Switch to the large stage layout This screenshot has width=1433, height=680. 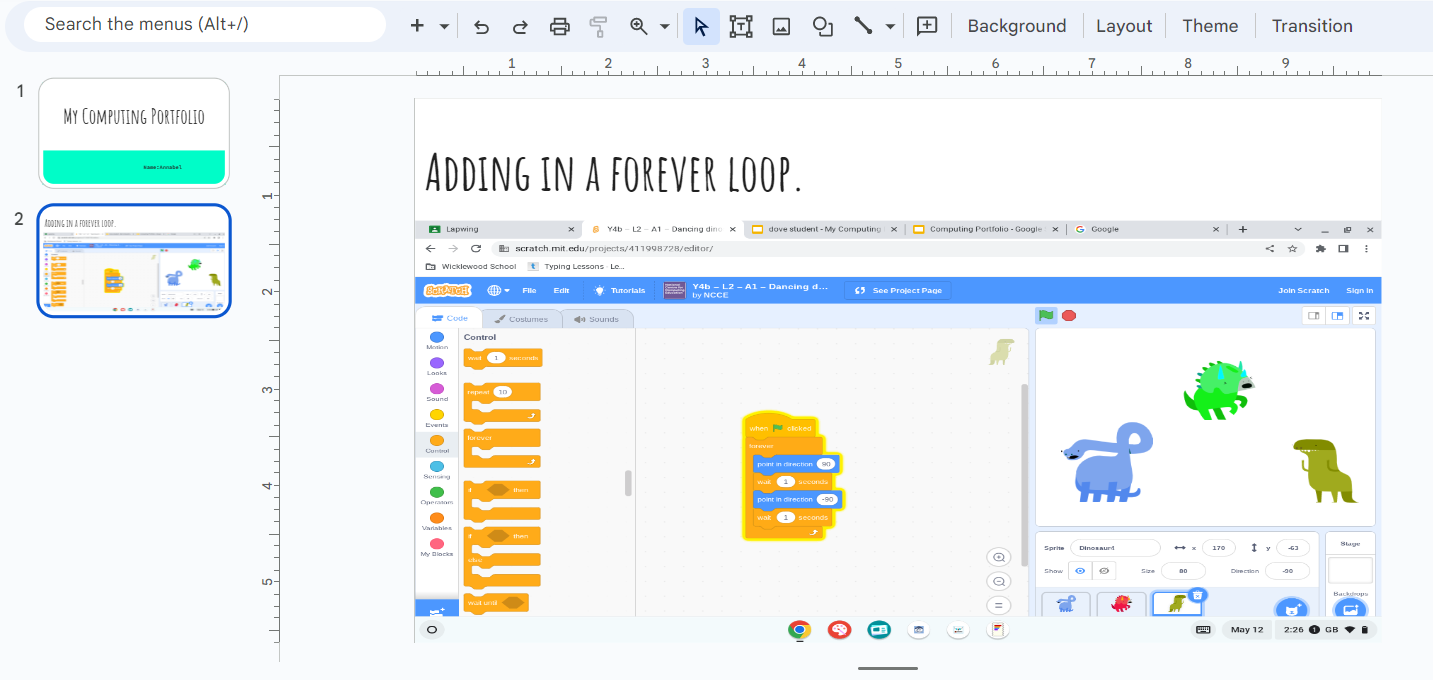tap(1337, 316)
